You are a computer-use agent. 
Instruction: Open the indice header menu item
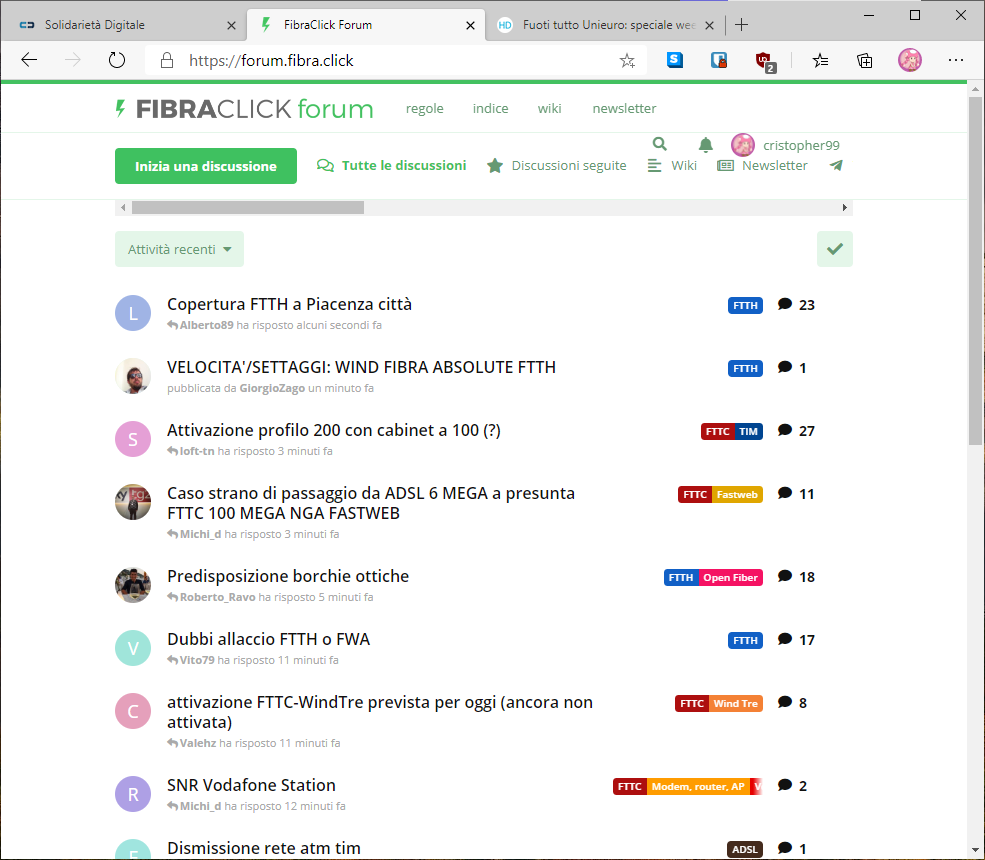coord(491,109)
